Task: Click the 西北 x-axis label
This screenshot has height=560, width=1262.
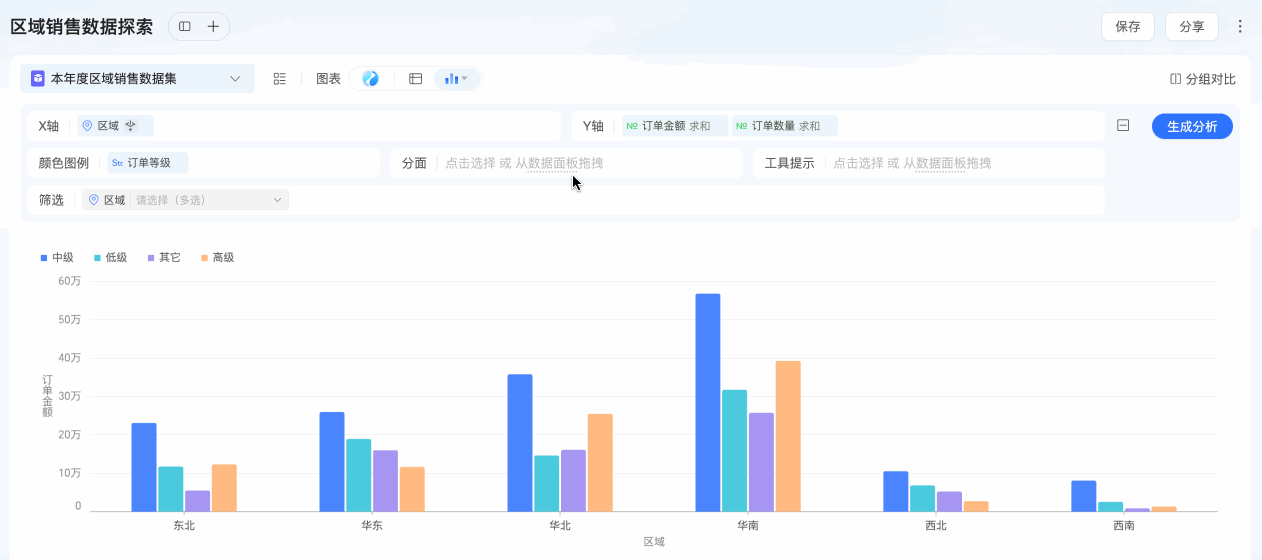Action: coord(936,525)
